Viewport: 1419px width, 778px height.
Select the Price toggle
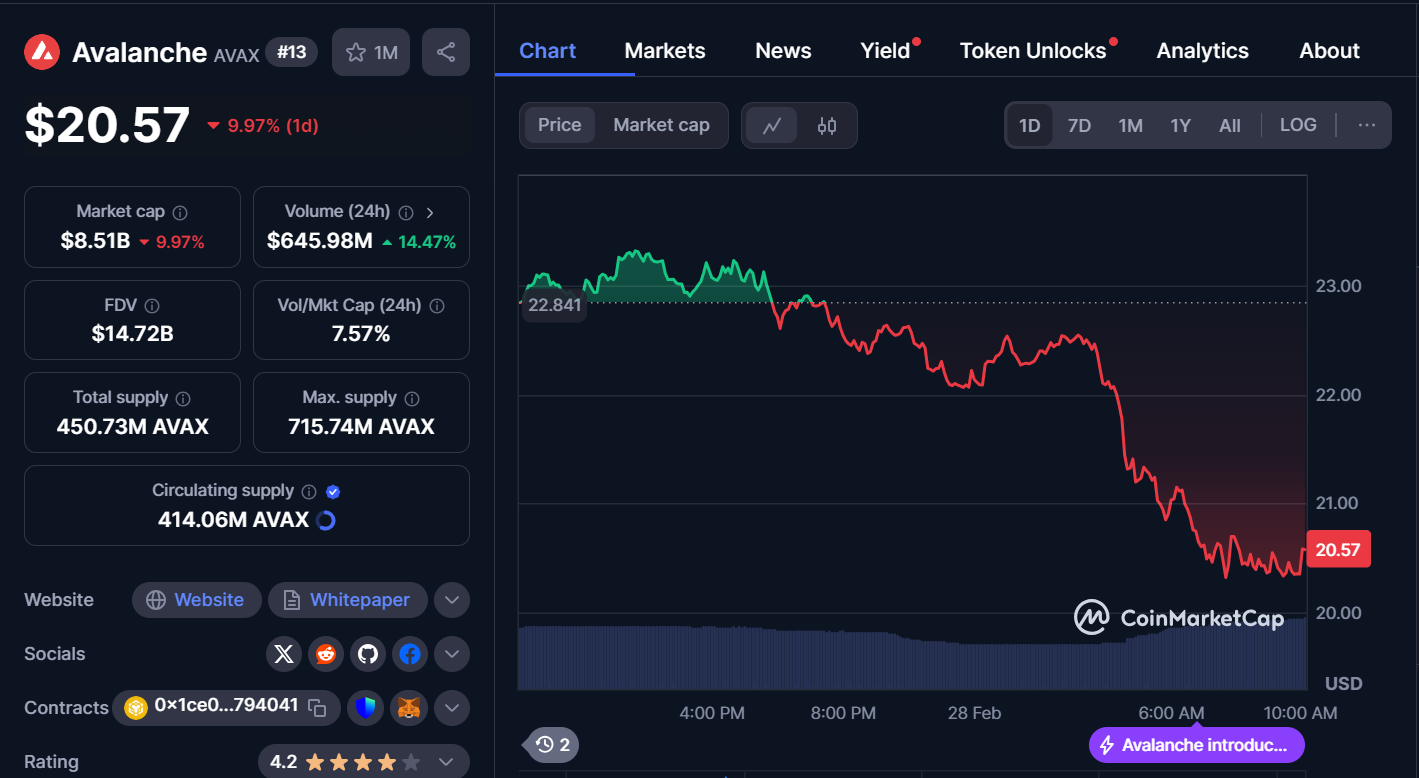pos(559,125)
